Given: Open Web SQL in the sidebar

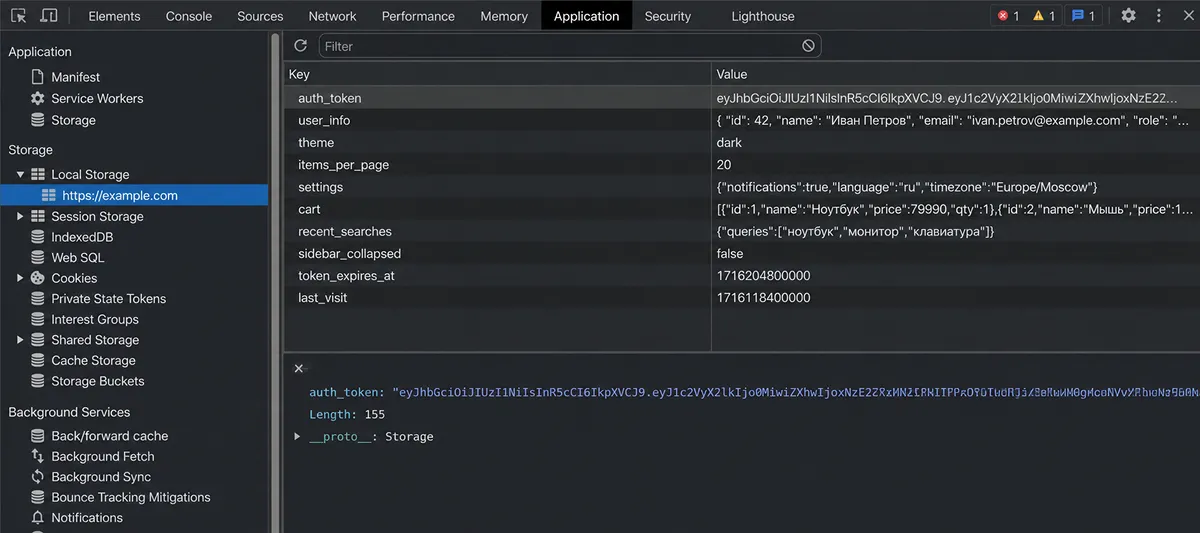Looking at the screenshot, I should [x=77, y=257].
